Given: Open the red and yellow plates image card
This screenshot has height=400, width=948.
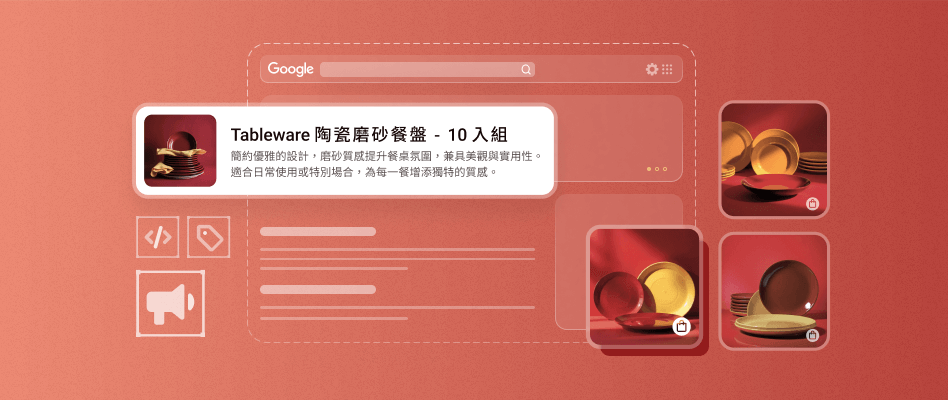Looking at the screenshot, I should click(x=644, y=287).
